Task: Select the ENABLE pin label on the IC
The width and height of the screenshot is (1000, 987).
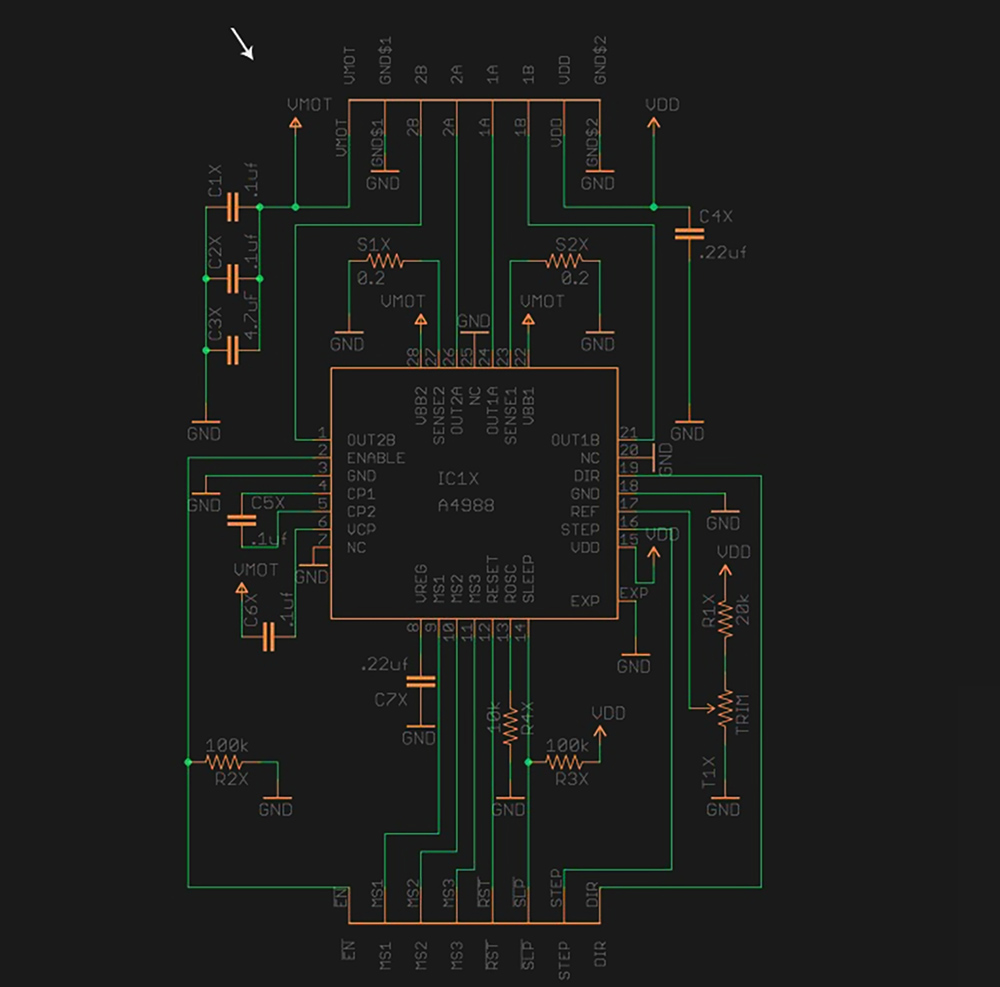Action: click(x=375, y=457)
